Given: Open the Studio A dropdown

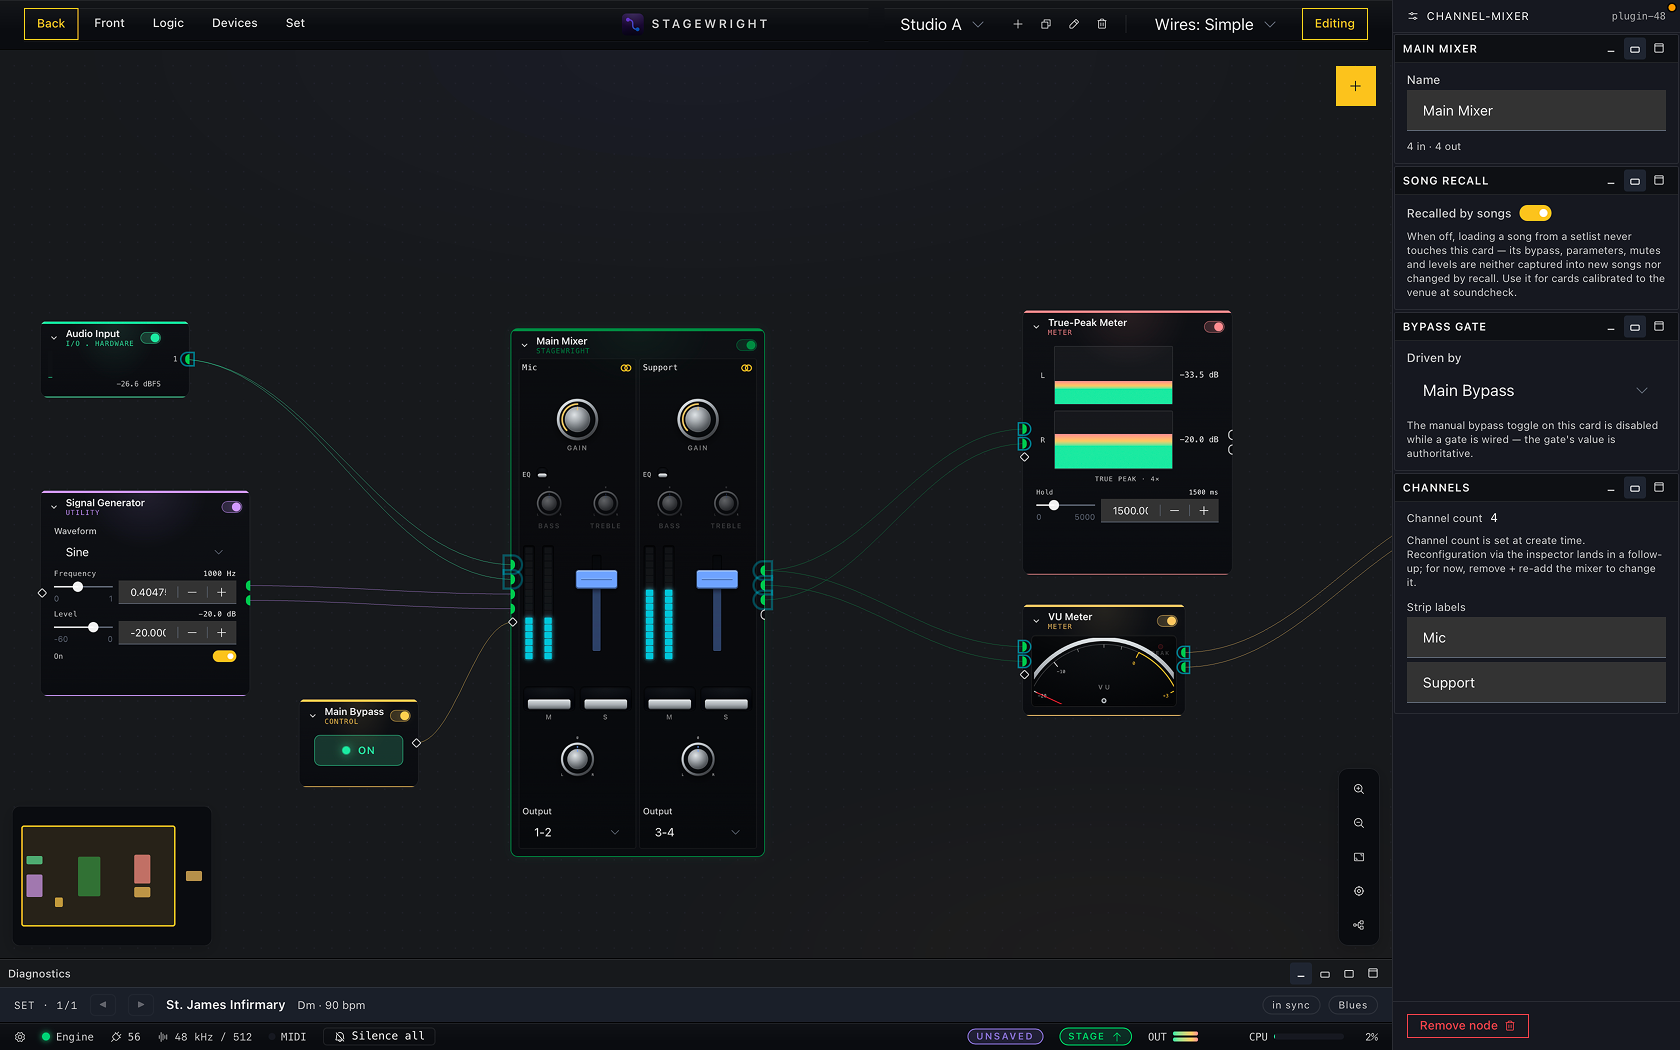Looking at the screenshot, I should click(x=941, y=24).
